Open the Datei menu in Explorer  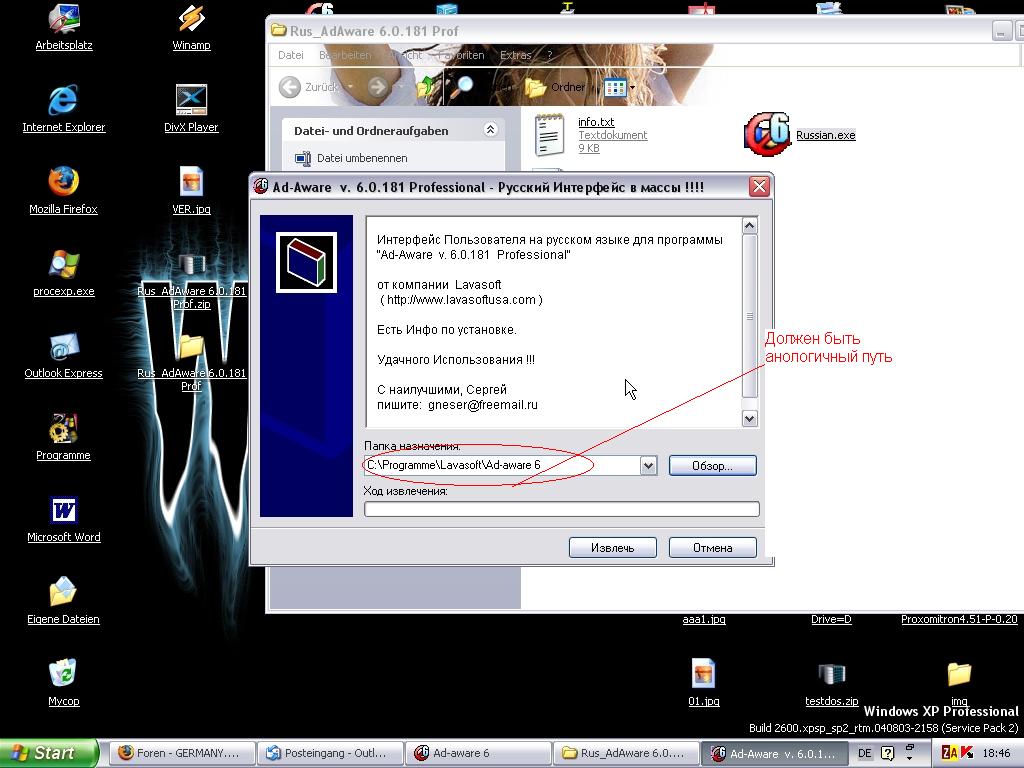point(291,55)
